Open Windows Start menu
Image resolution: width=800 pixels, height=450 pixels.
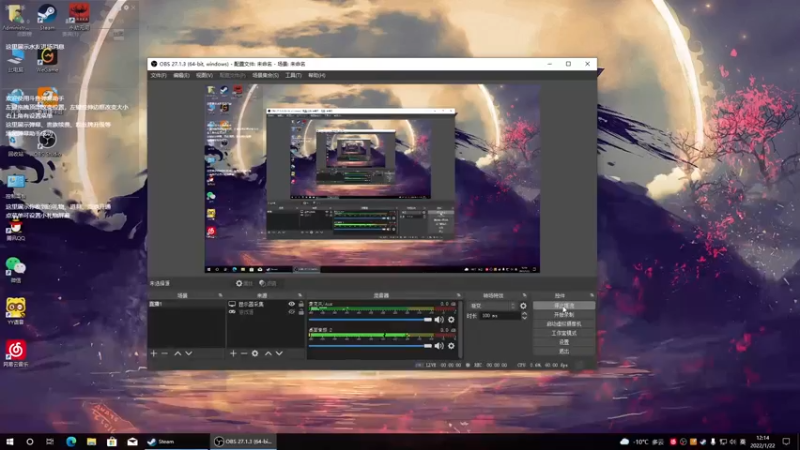tap(9, 441)
